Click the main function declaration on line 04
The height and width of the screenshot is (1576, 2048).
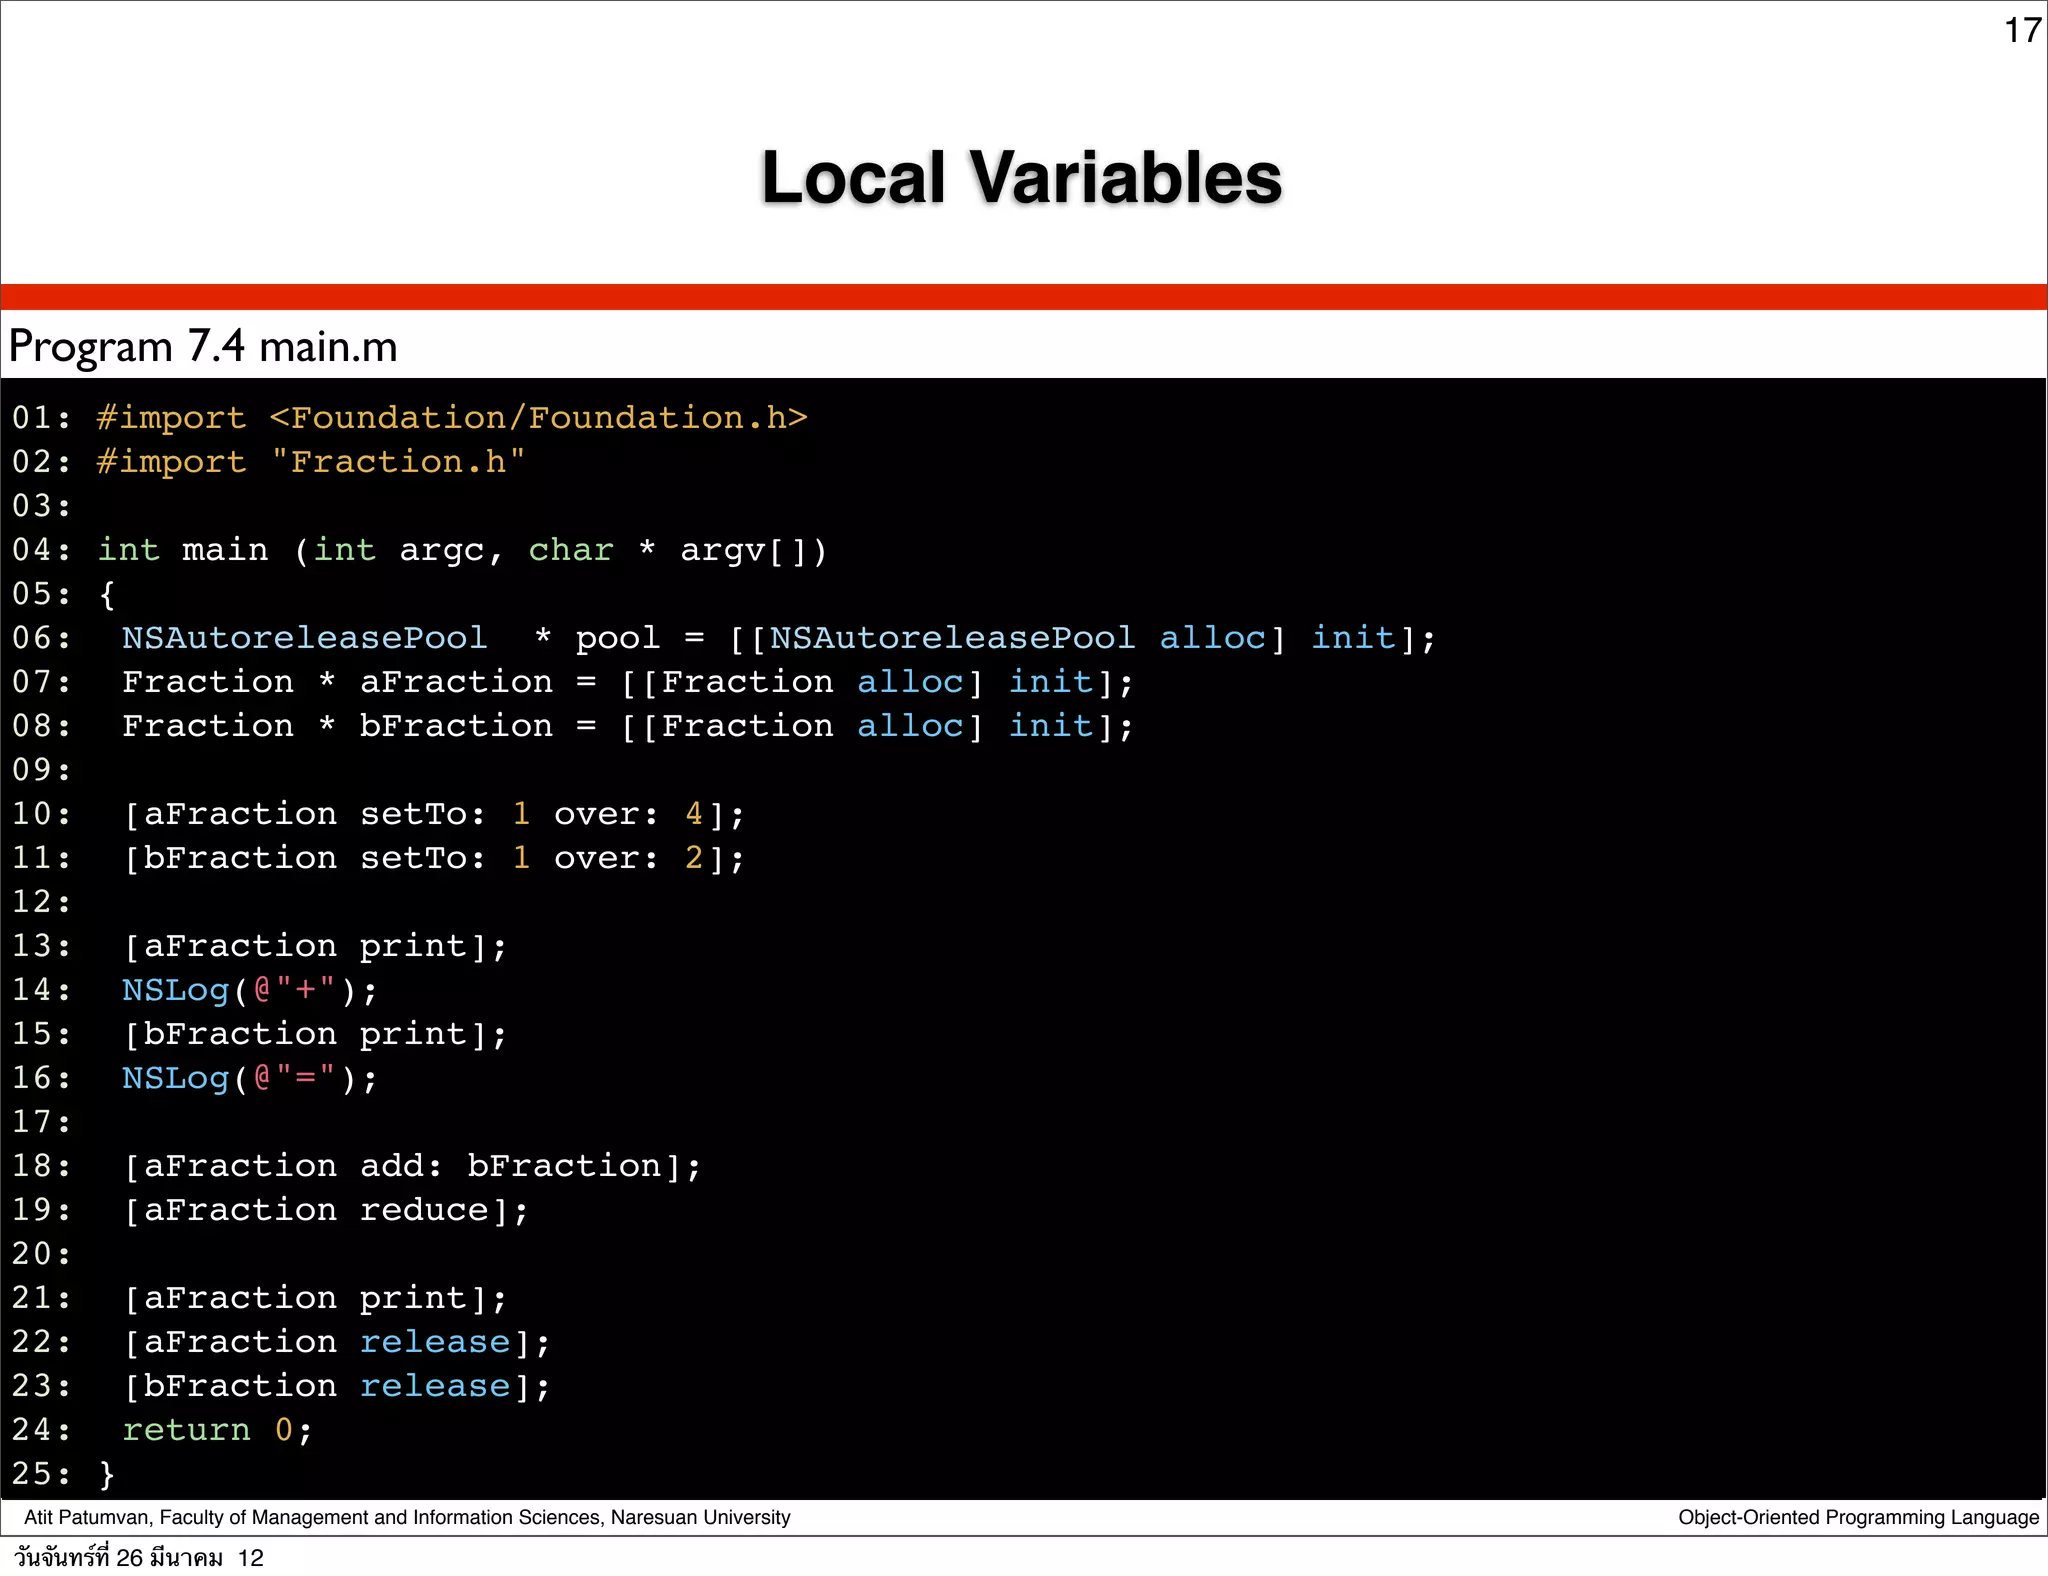coord(462,550)
